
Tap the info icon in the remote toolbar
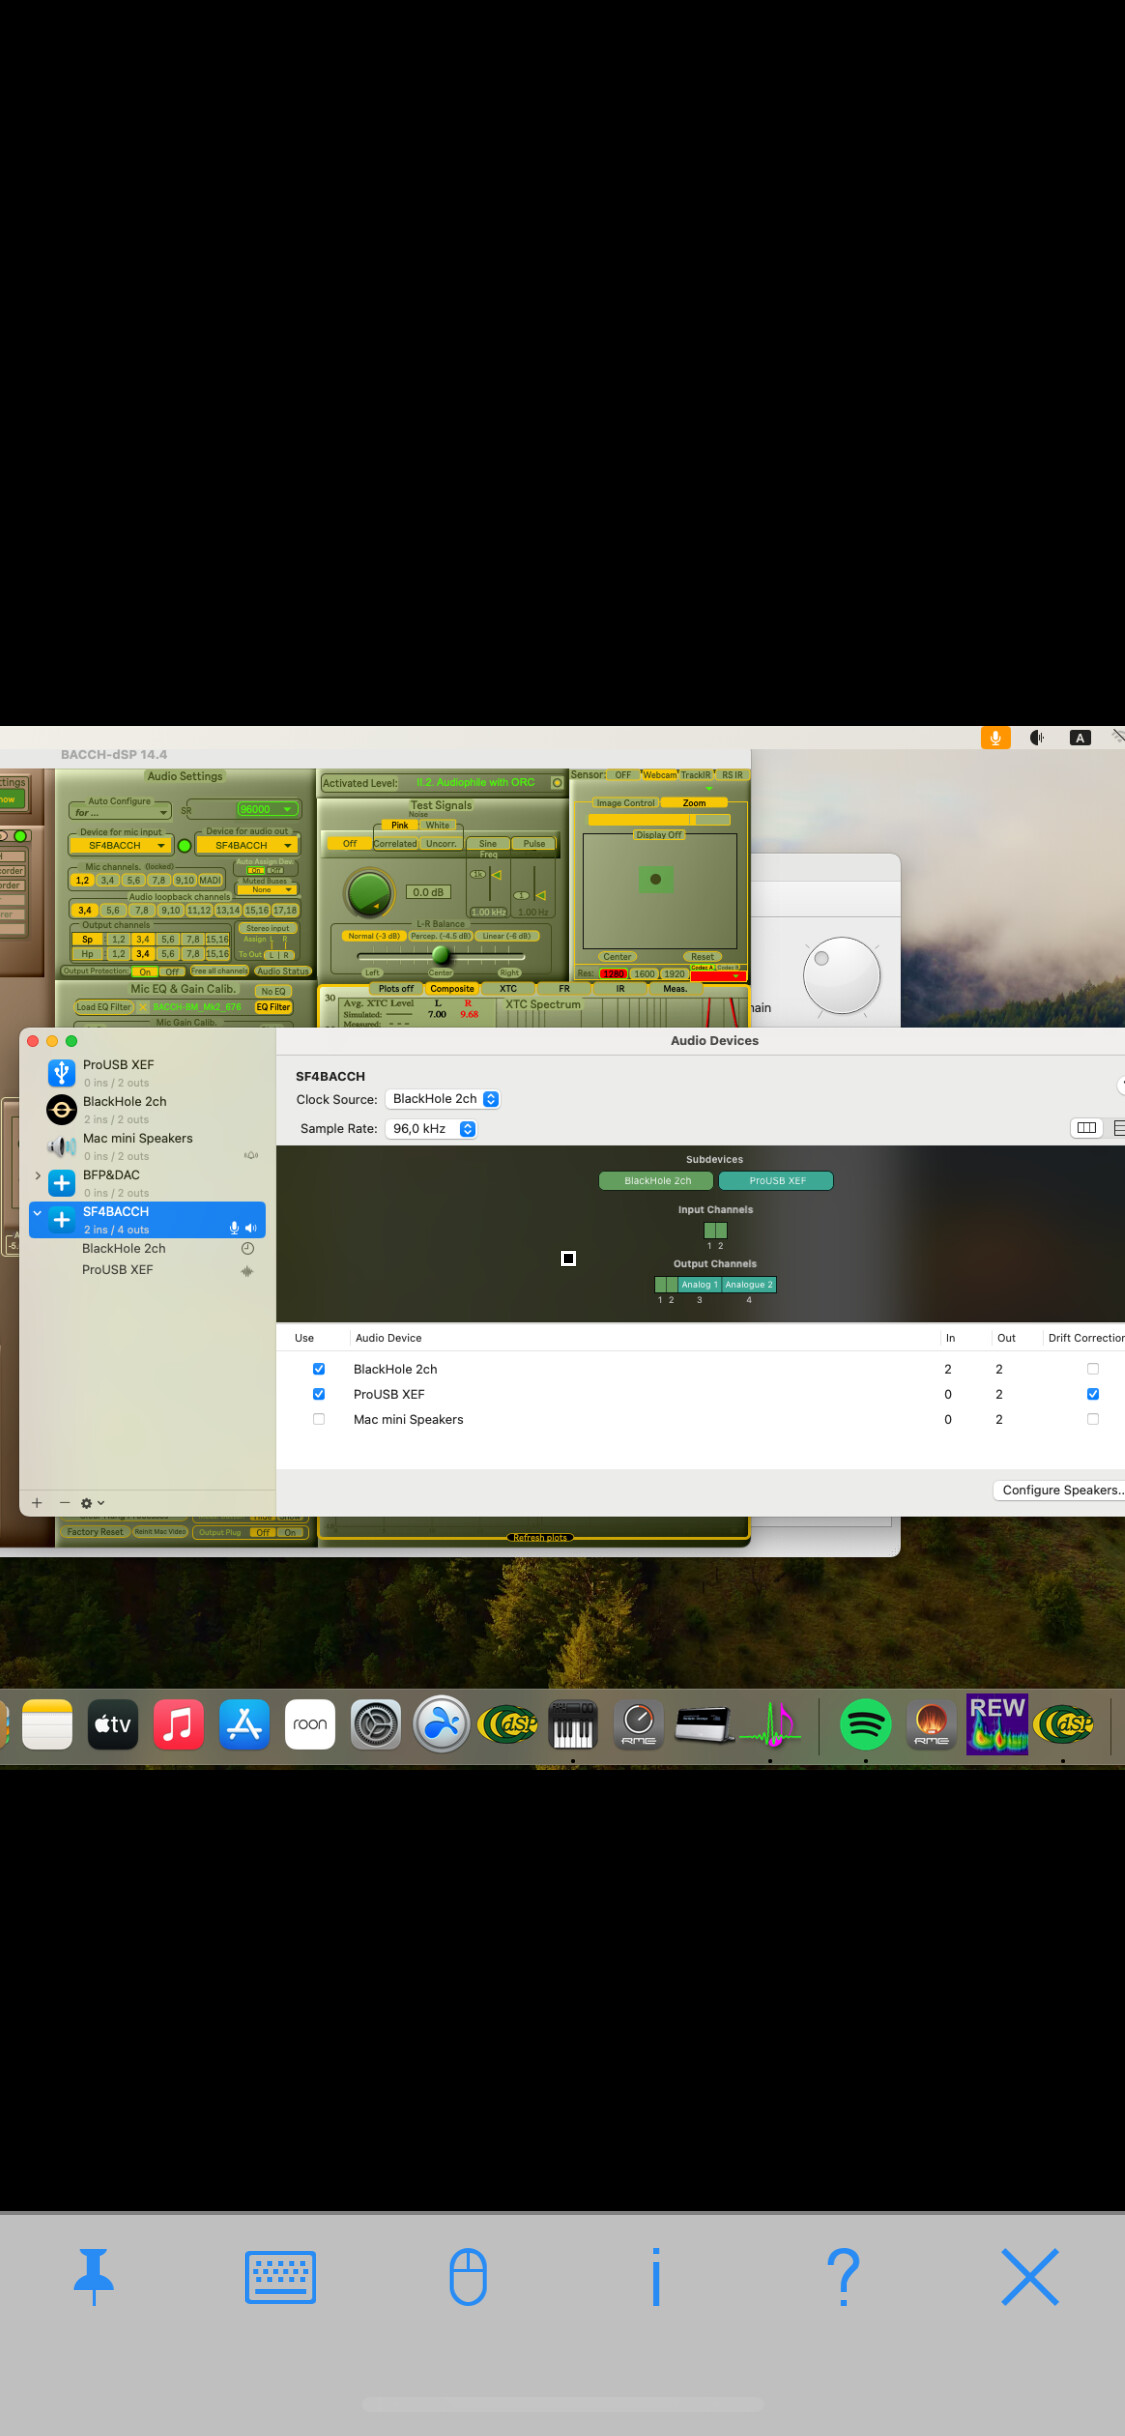pos(656,2277)
